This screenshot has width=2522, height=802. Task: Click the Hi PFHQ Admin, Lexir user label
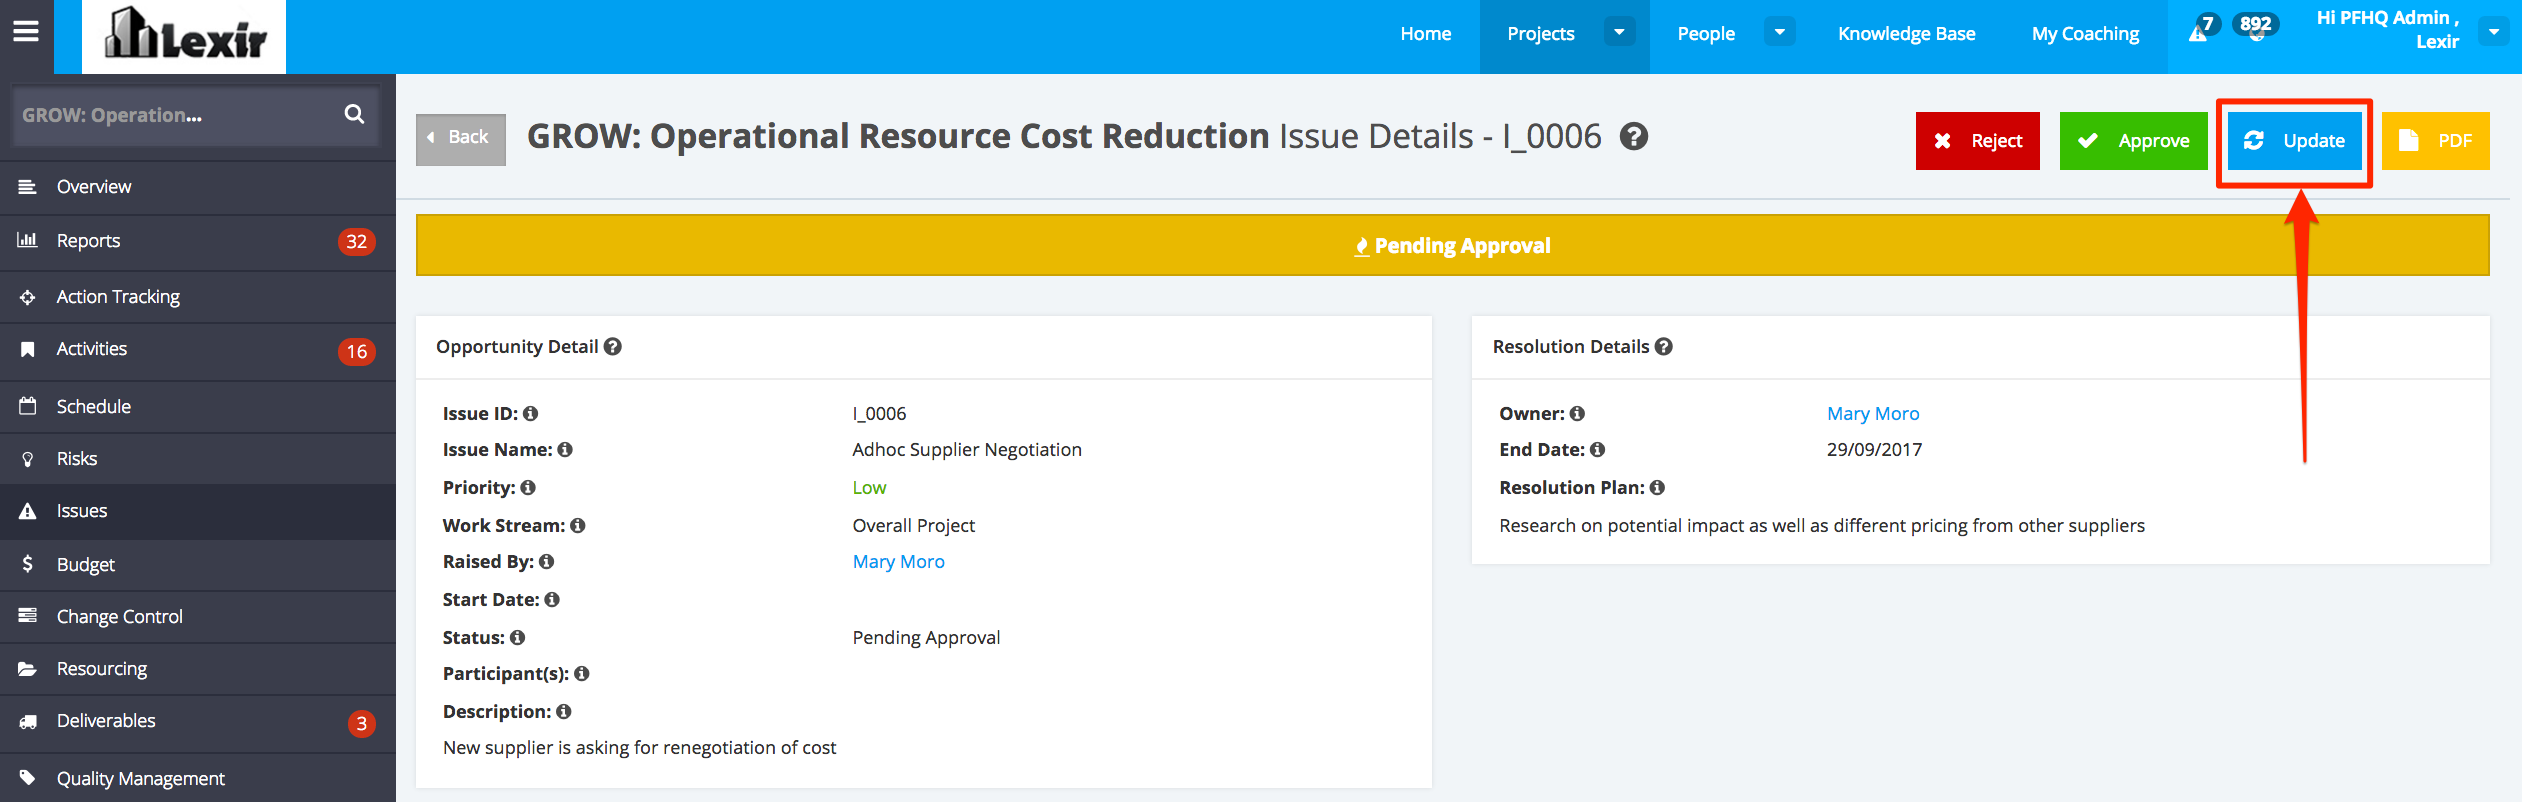pos(2387,30)
